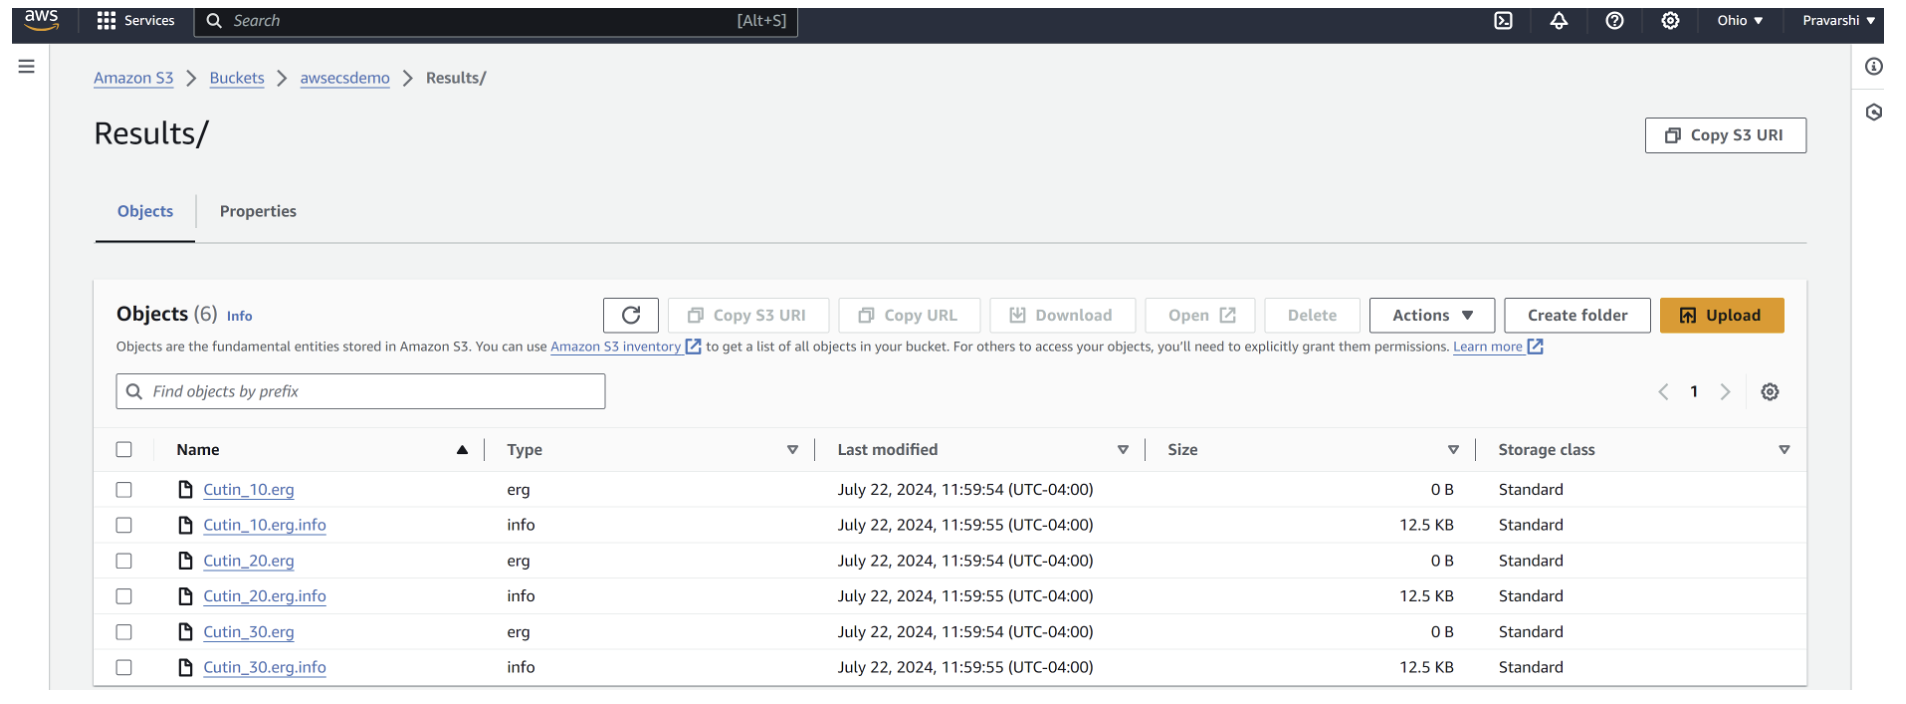Sort by Size column arrow
This screenshot has height=704, width=1906.
click(x=1453, y=450)
